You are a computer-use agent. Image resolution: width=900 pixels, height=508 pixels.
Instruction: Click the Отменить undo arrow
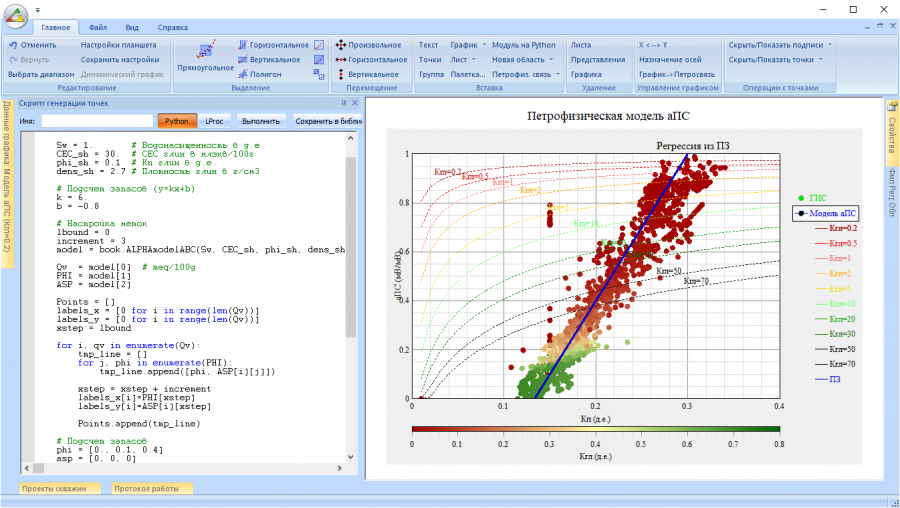pos(13,45)
